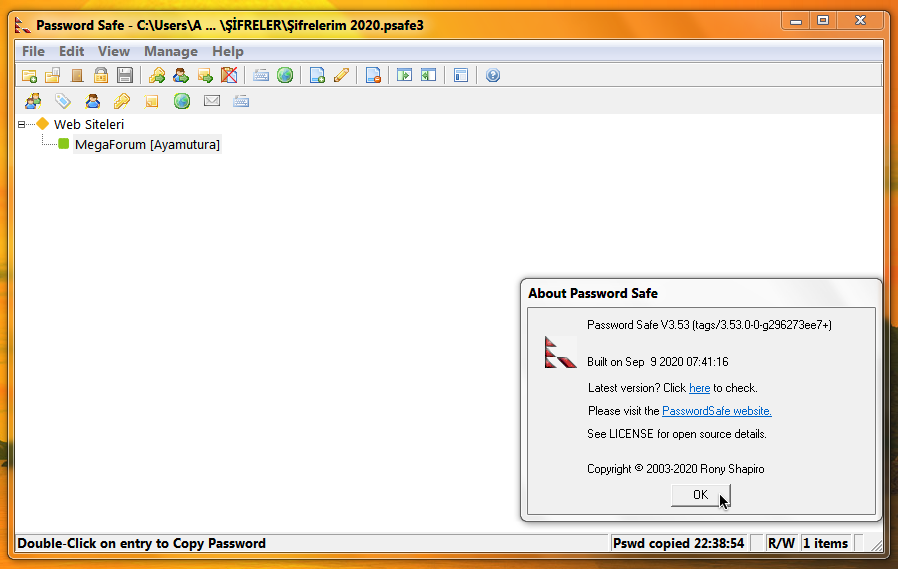This screenshot has height=569, width=898.
Task: Open the PasswordSafe website link
Action: tap(716, 411)
